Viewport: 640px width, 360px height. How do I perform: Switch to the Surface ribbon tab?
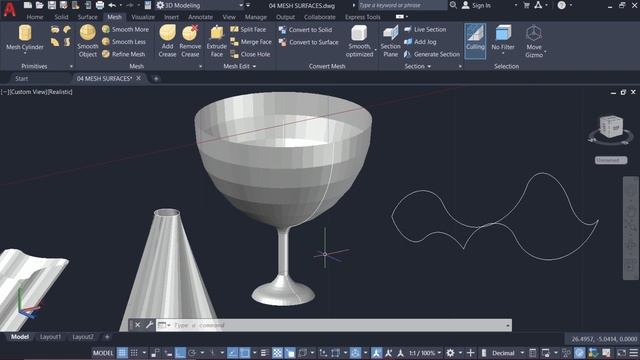click(x=87, y=17)
